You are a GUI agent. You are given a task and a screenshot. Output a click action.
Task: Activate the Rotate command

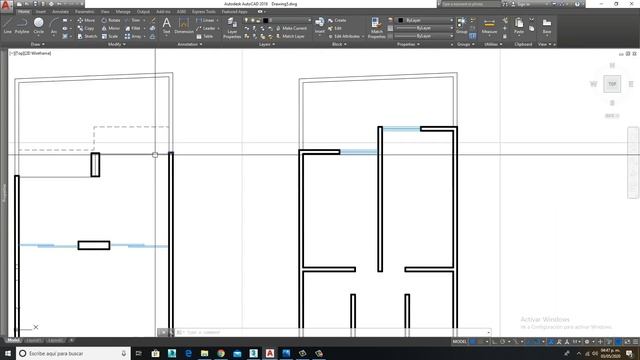point(111,20)
